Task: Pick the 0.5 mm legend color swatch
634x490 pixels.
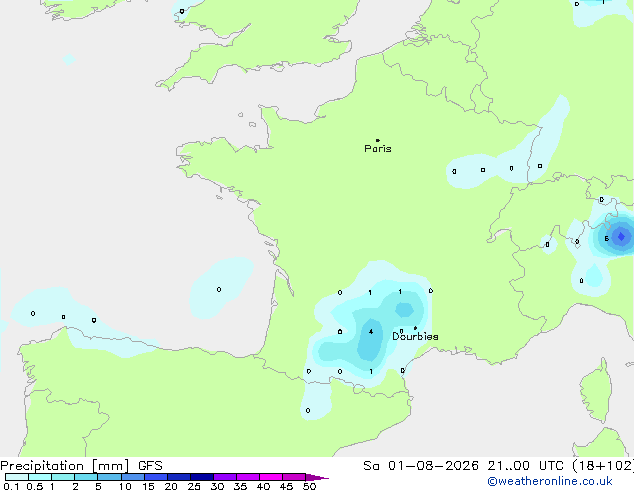Action: [x=40, y=477]
